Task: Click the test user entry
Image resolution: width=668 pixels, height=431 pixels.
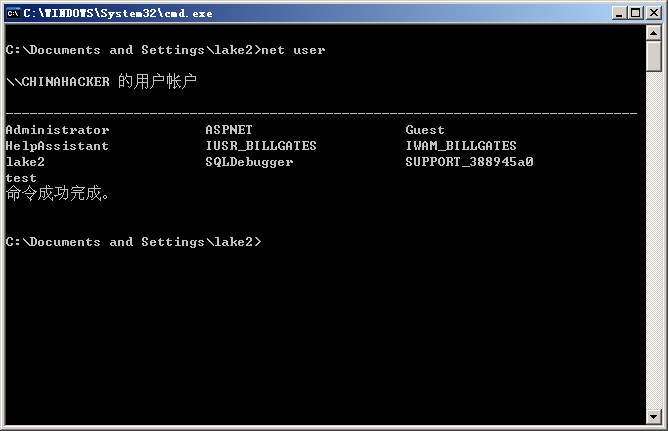Action: click(x=21, y=178)
